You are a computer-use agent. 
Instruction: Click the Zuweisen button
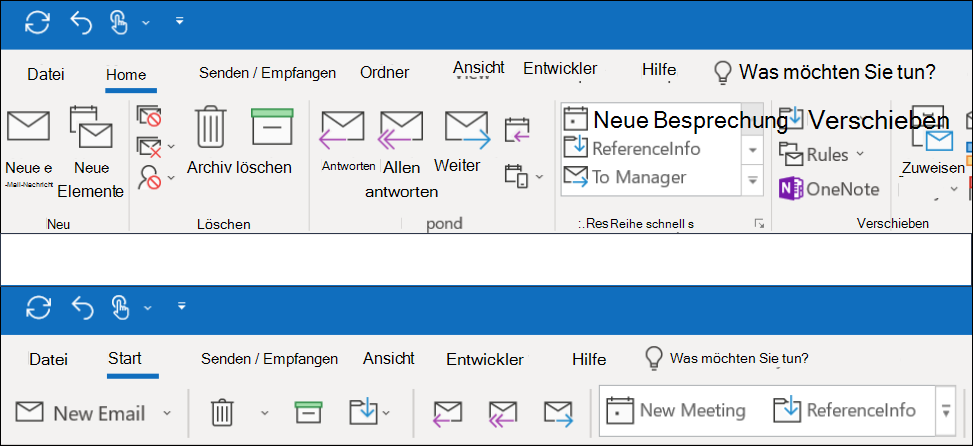pyautogui.click(x=933, y=149)
